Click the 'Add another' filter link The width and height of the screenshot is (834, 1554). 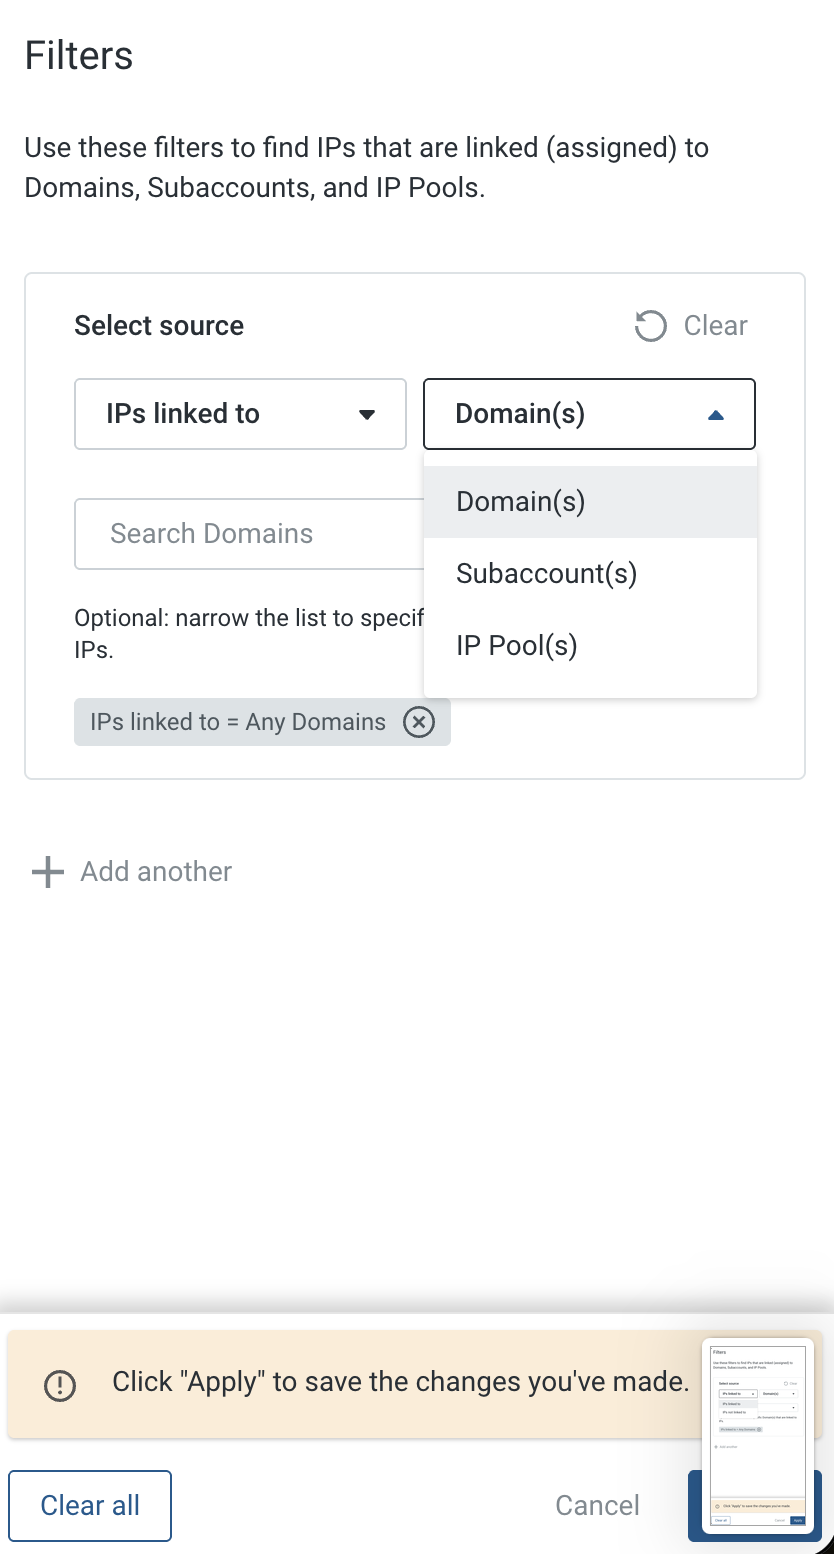pyautogui.click(x=156, y=872)
